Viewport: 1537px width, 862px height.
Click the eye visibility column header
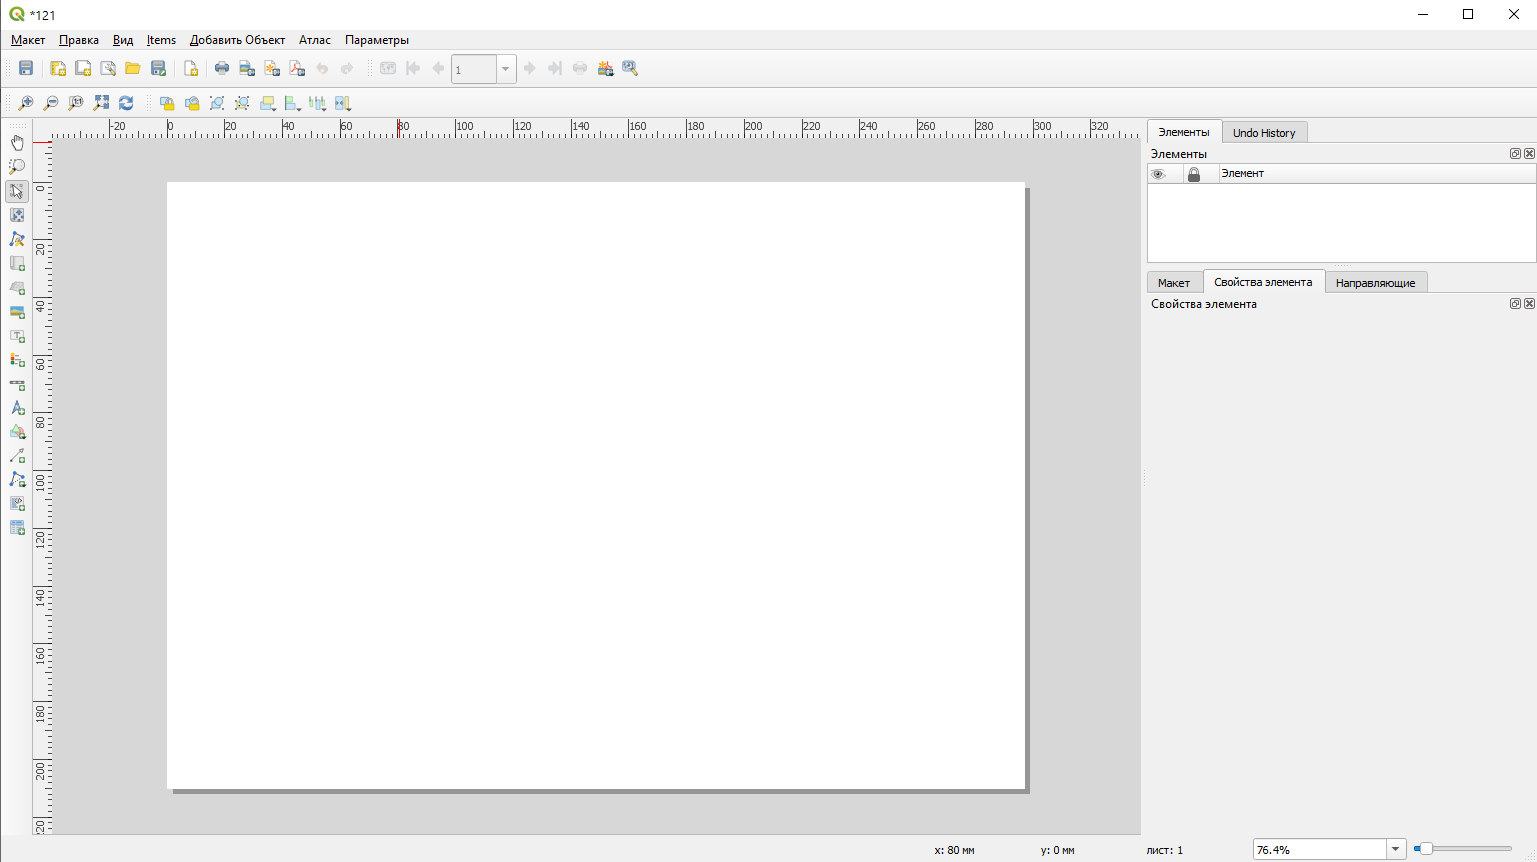[x=1158, y=174]
